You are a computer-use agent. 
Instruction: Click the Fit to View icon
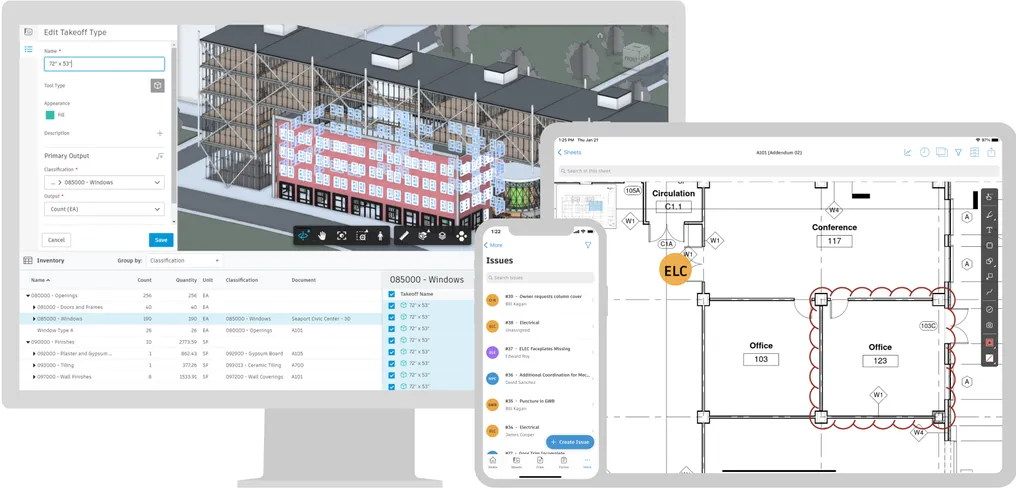pos(342,235)
